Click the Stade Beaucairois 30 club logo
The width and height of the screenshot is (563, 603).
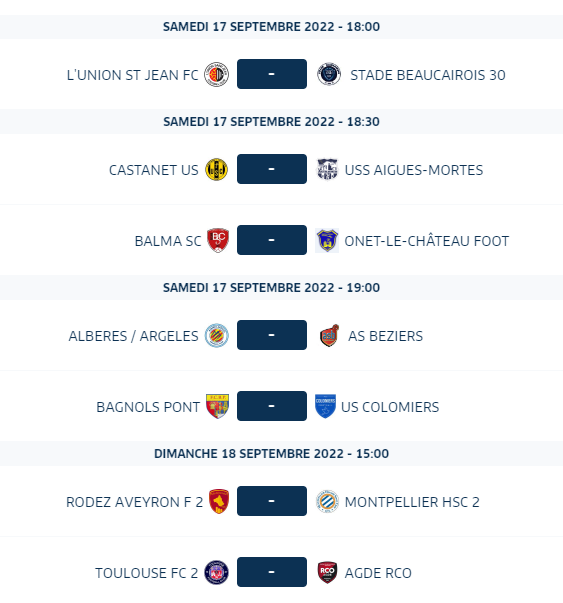pos(329,74)
